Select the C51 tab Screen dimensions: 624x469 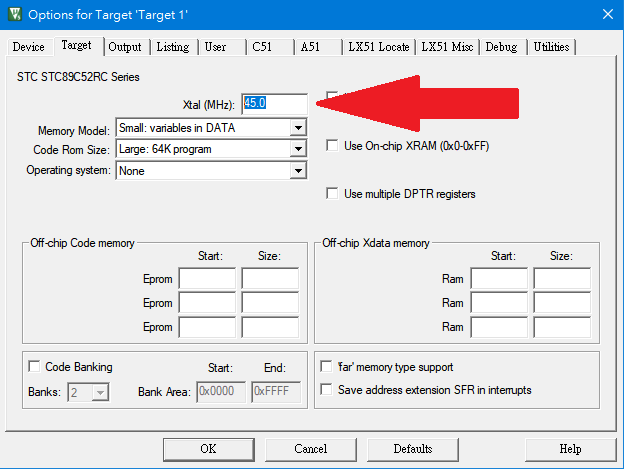tap(262, 47)
